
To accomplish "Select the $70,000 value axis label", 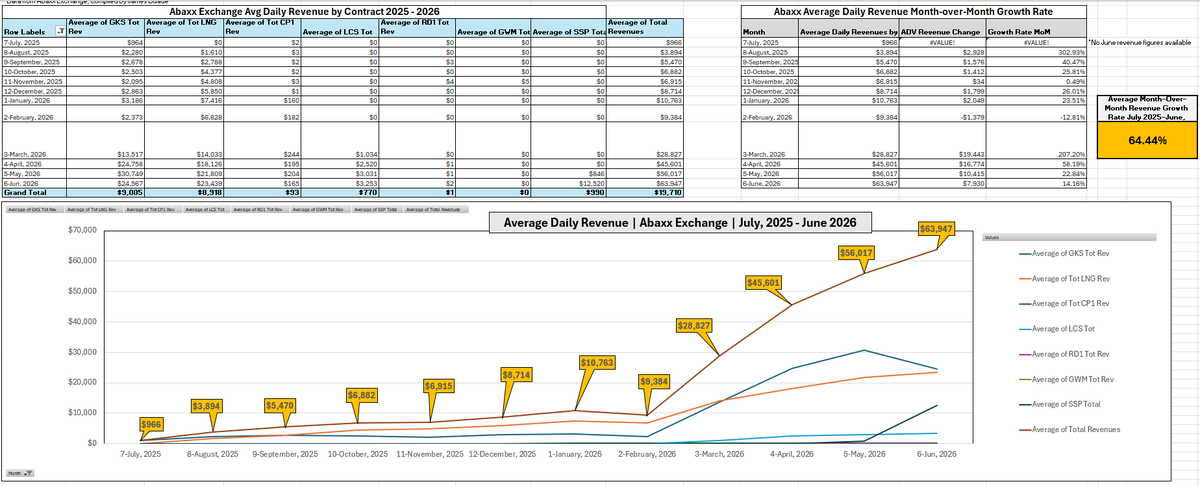I will (81, 231).
